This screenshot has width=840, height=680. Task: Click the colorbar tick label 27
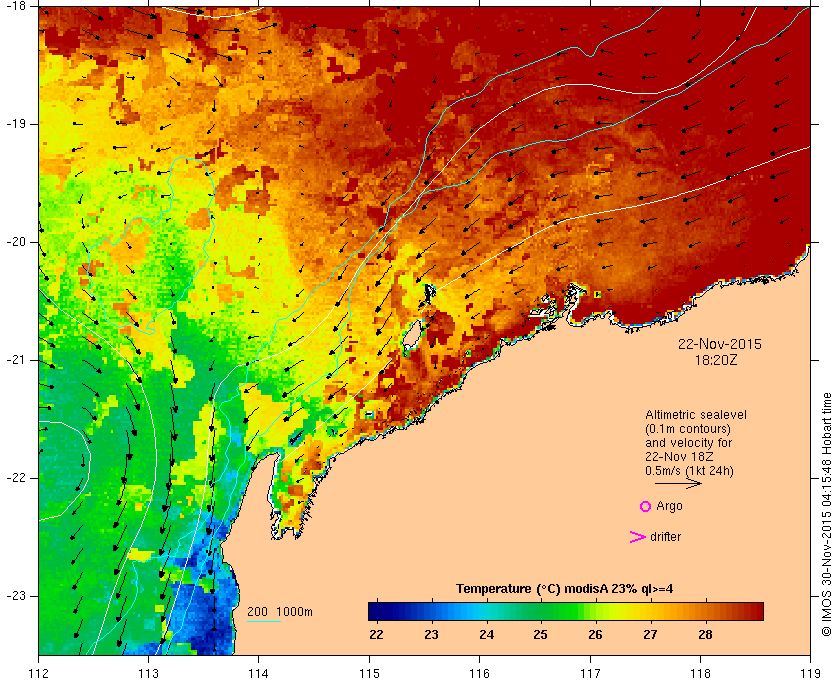click(650, 635)
